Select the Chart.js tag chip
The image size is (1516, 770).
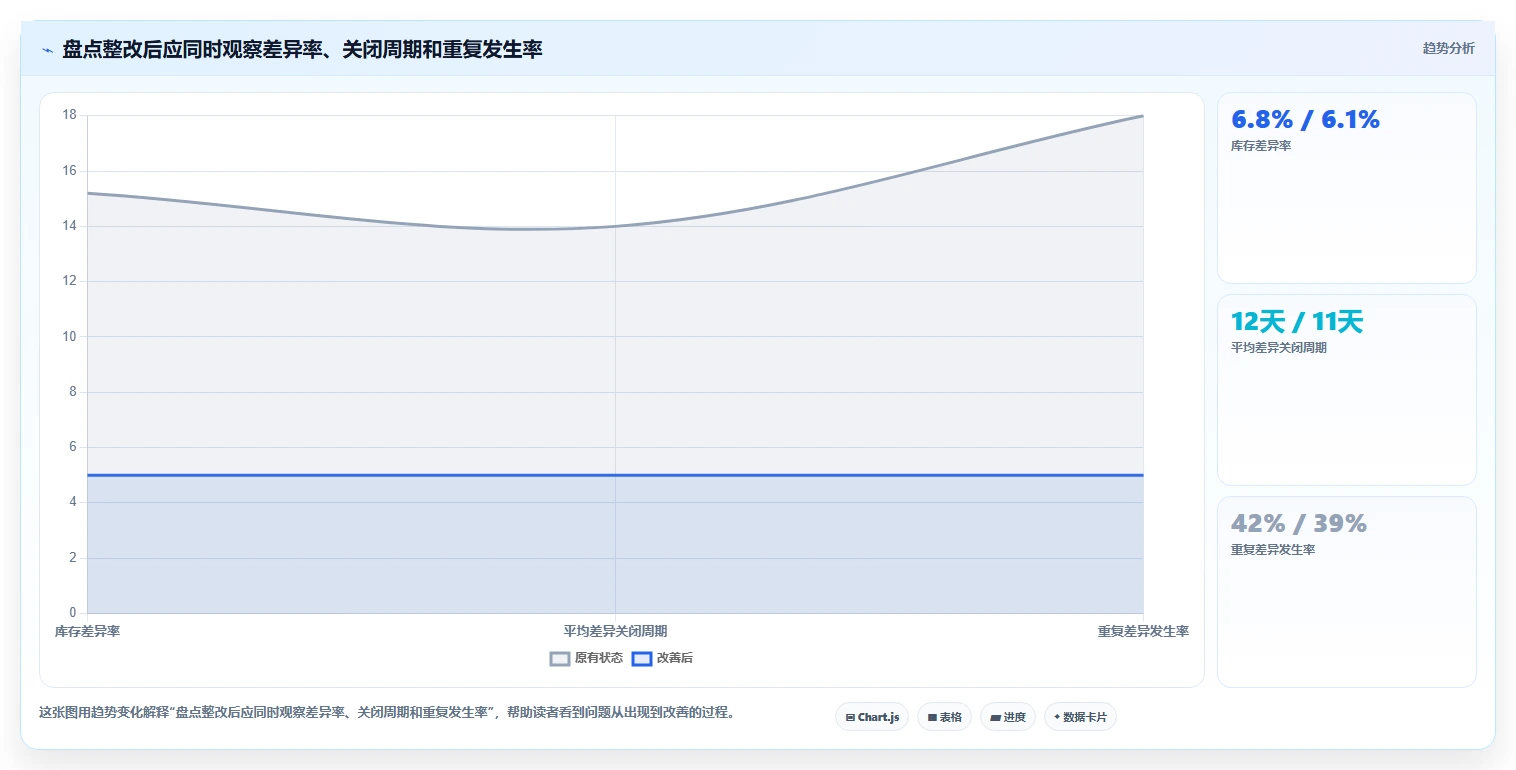(872, 717)
